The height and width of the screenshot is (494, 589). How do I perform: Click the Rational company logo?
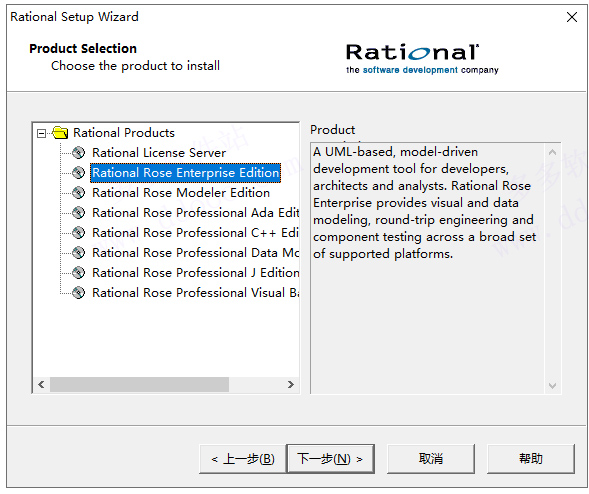(422, 59)
